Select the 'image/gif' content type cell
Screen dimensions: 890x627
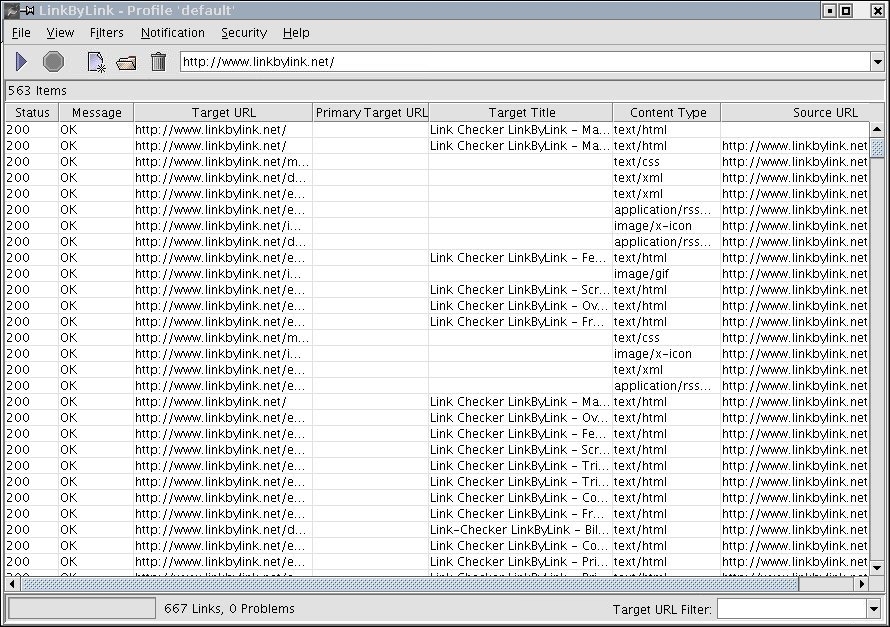coord(666,273)
